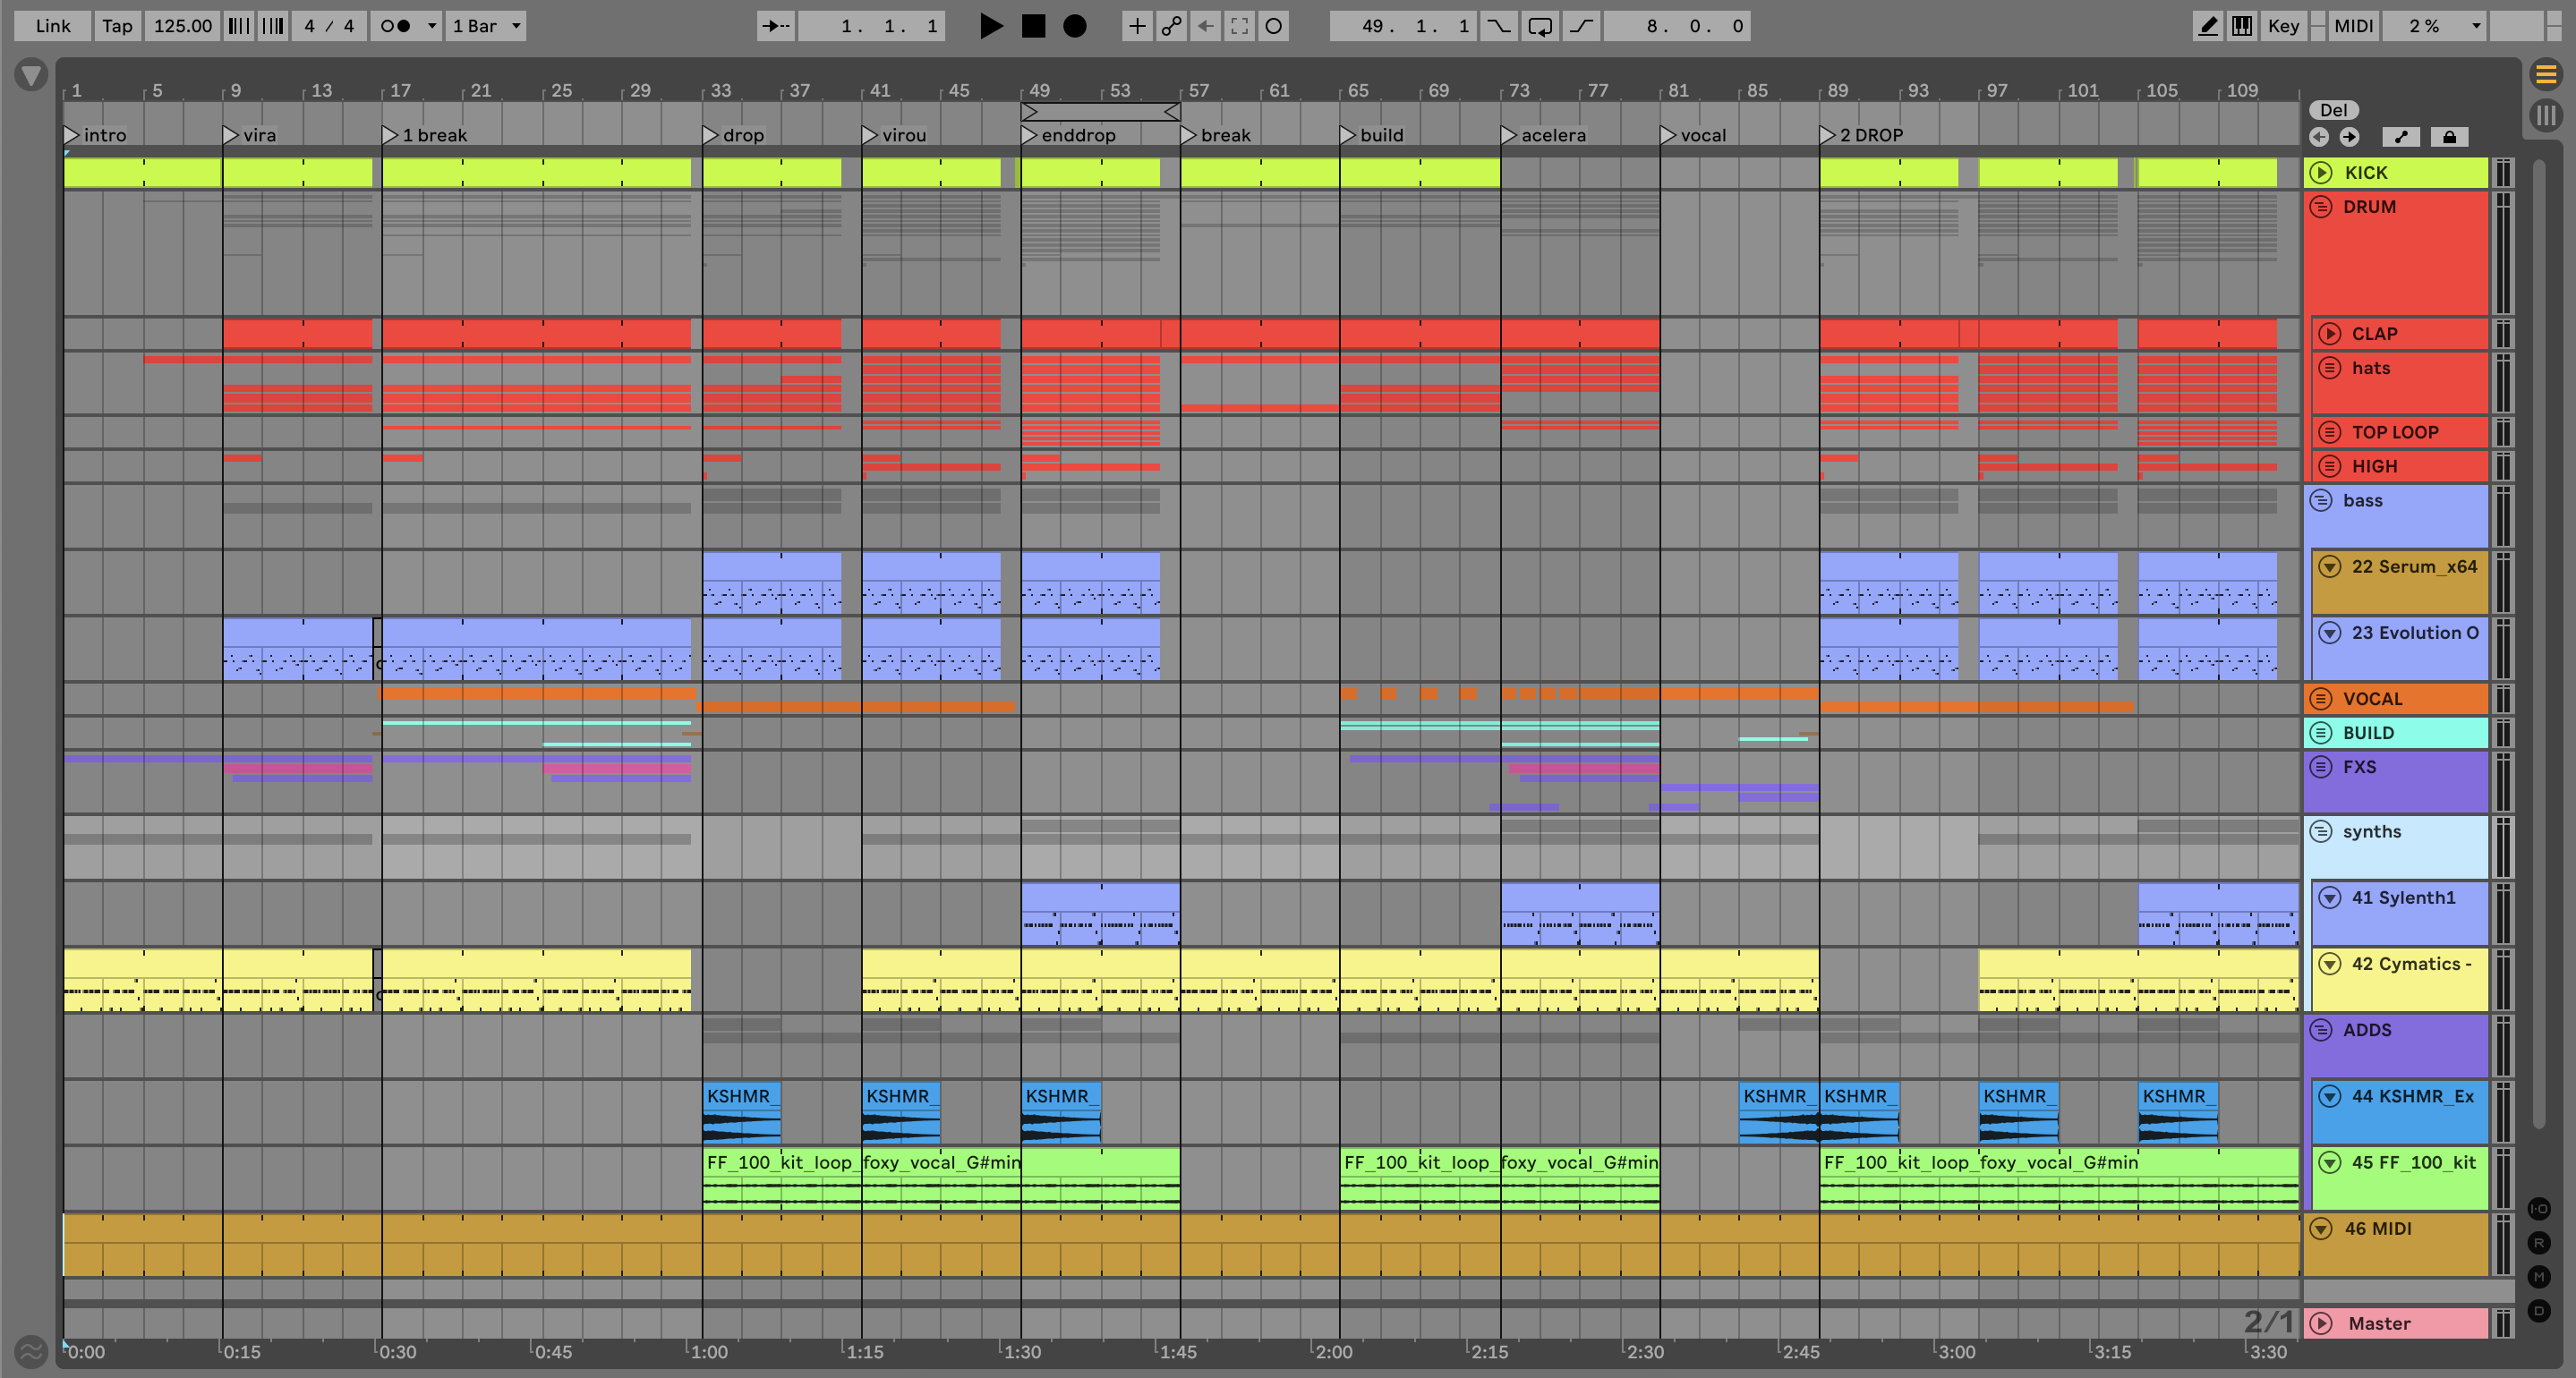The image size is (2576, 1378).
Task: Toggle Draw Mode pencil icon
Action: point(2207,26)
